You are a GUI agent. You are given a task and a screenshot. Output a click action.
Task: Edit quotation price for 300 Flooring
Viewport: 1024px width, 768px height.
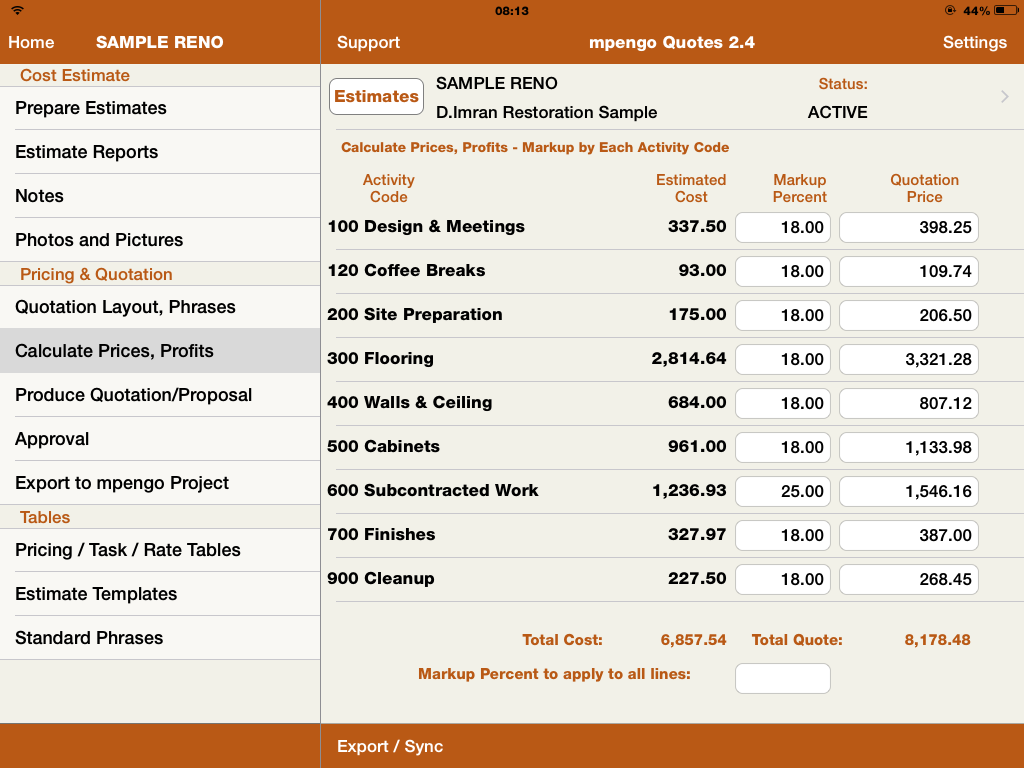tap(908, 359)
